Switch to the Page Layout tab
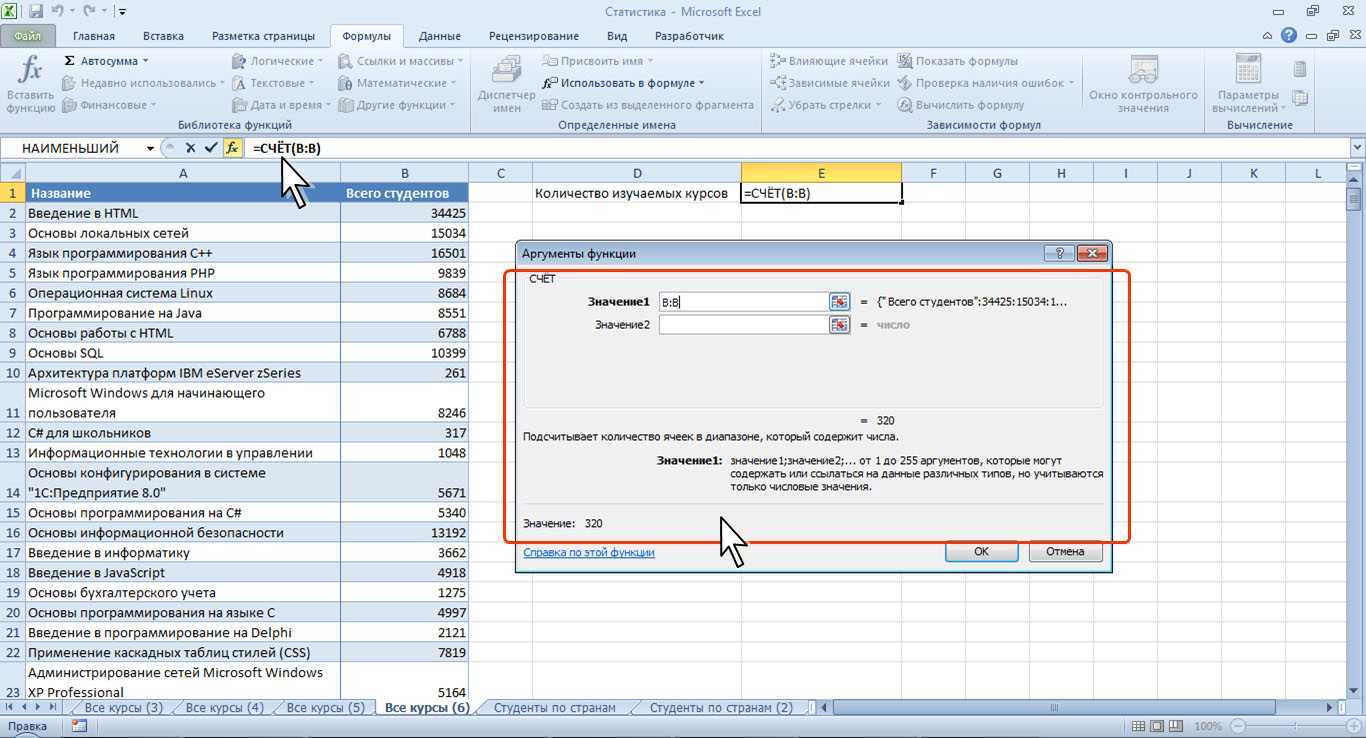This screenshot has width=1366, height=738. click(263, 36)
